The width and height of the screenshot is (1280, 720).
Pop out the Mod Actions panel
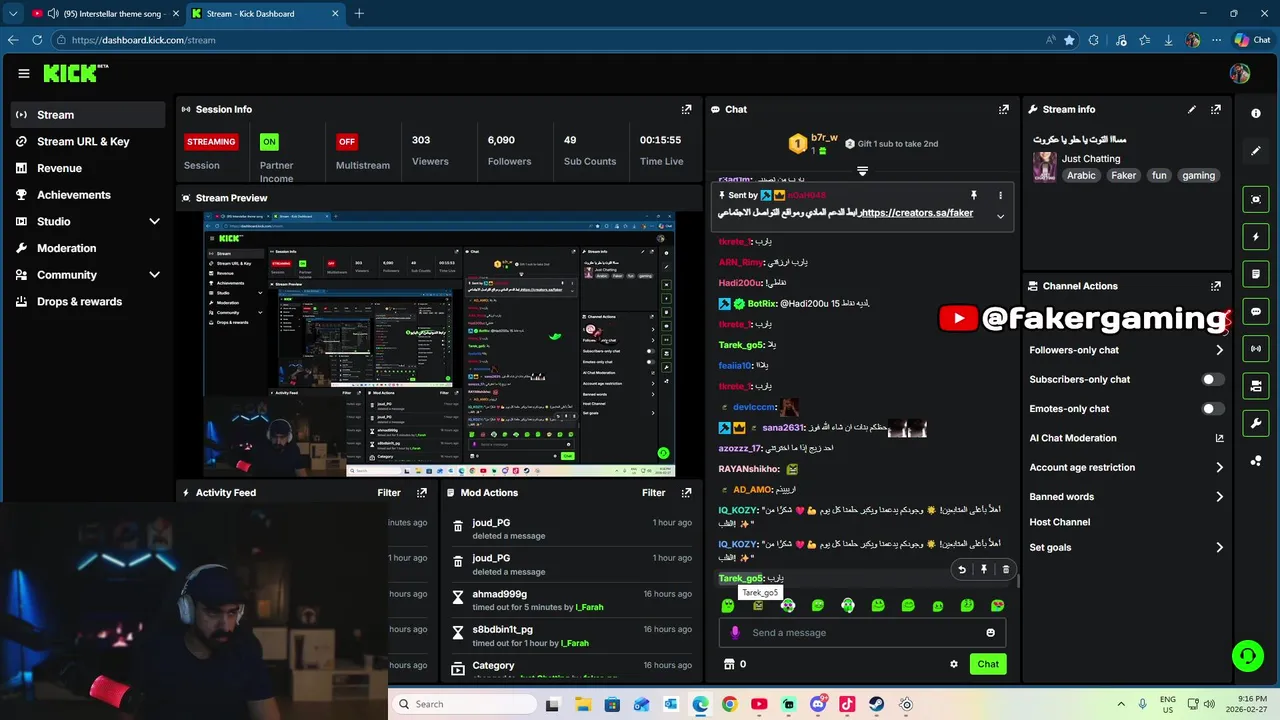(686, 493)
